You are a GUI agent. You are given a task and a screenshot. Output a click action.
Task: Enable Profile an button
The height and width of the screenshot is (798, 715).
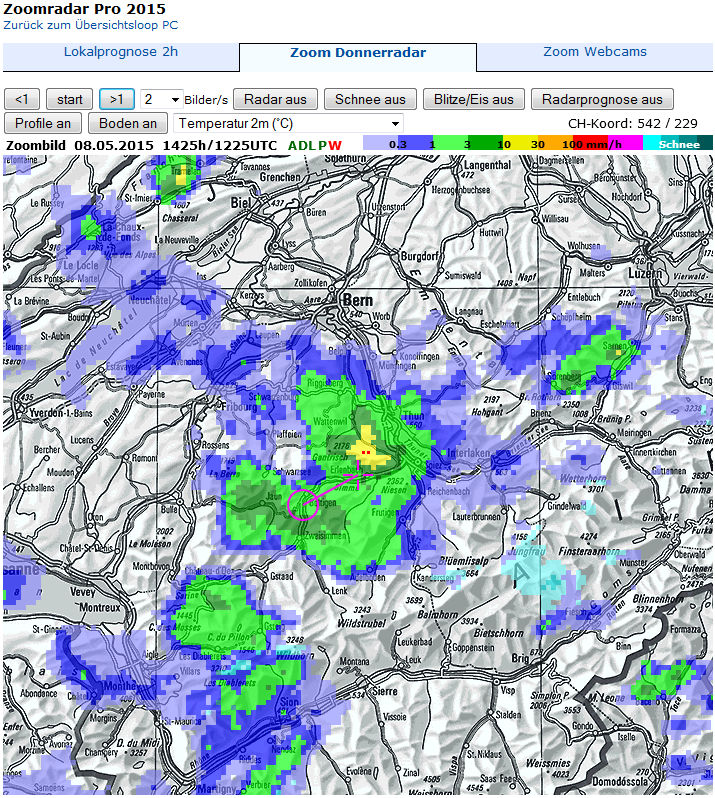point(43,123)
